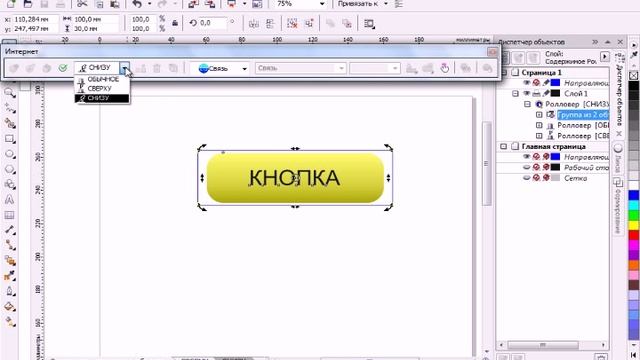
Task: Click the rotation angle input field
Action: [213, 23]
